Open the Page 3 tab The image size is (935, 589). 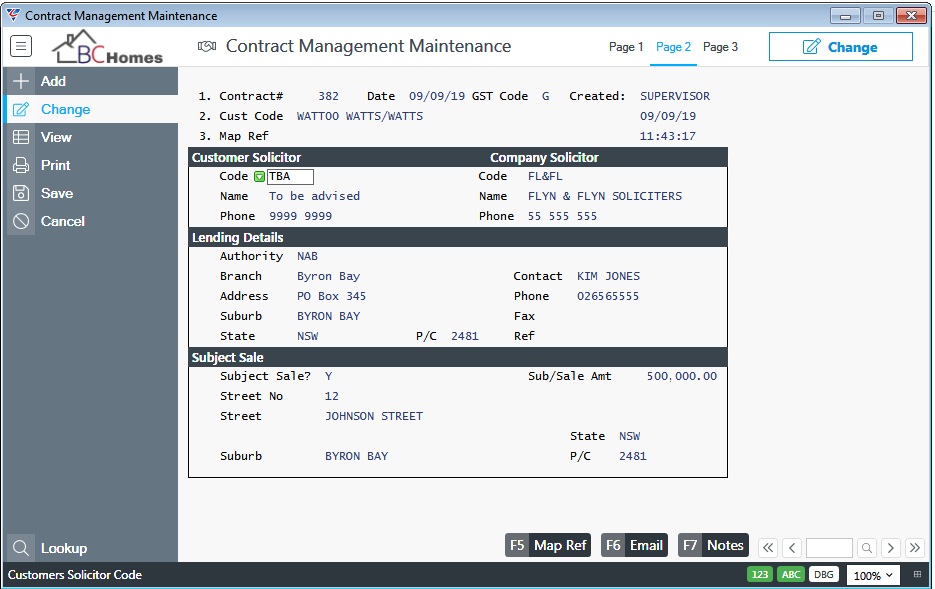coord(720,46)
